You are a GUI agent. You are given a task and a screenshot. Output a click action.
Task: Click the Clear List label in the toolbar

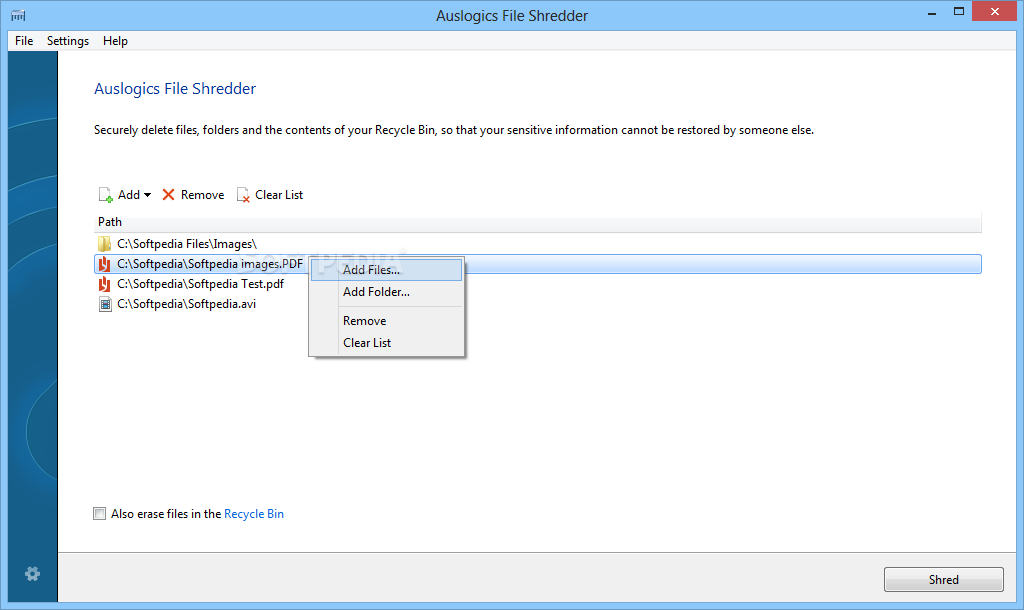coord(279,195)
